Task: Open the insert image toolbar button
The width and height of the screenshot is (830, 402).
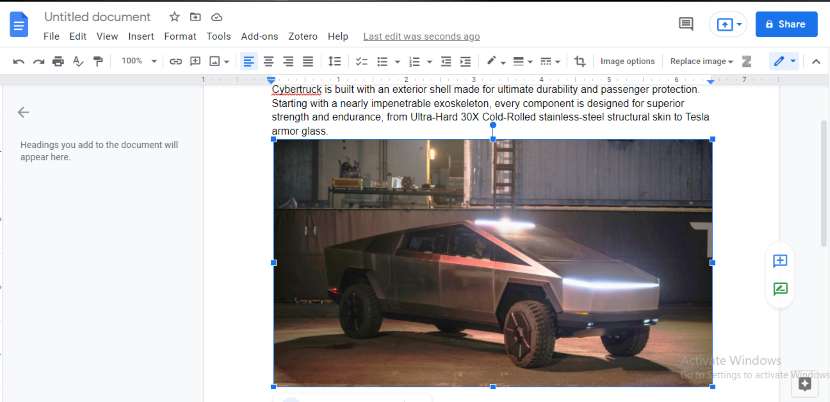Action: pyautogui.click(x=214, y=61)
